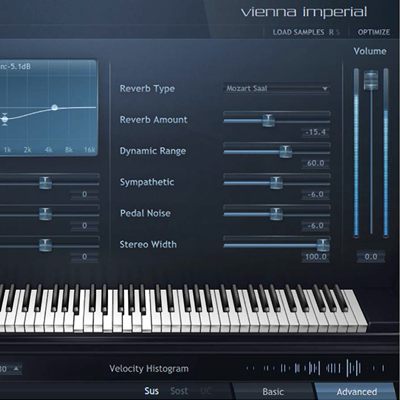Click the Stereo Width value field 100.0
The width and height of the screenshot is (400, 400).
pos(315,257)
